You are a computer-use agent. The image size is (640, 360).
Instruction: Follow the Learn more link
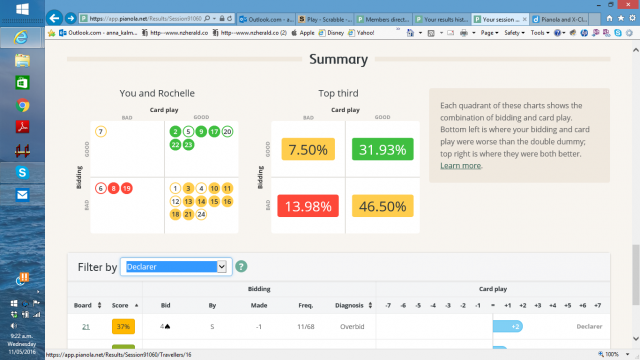(460, 166)
